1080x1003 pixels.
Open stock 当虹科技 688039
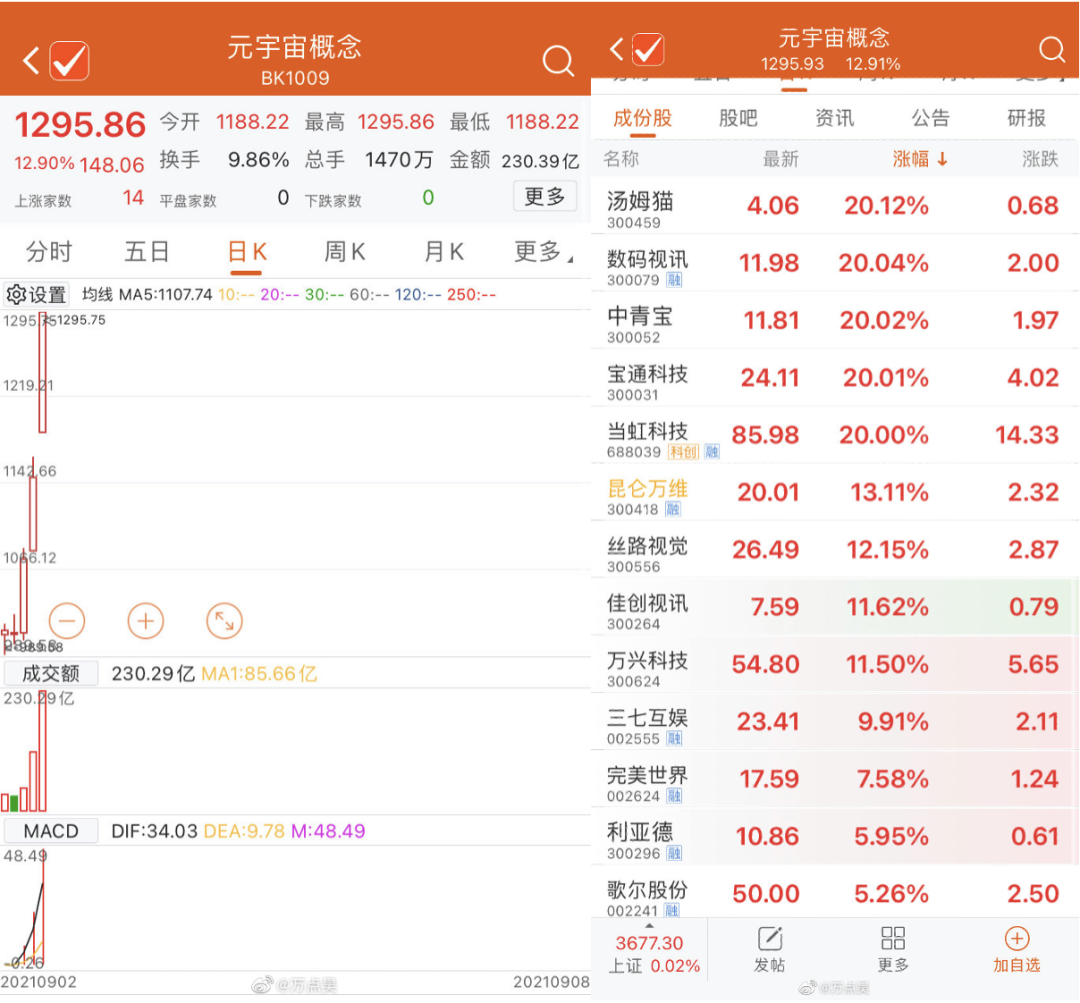click(x=835, y=435)
